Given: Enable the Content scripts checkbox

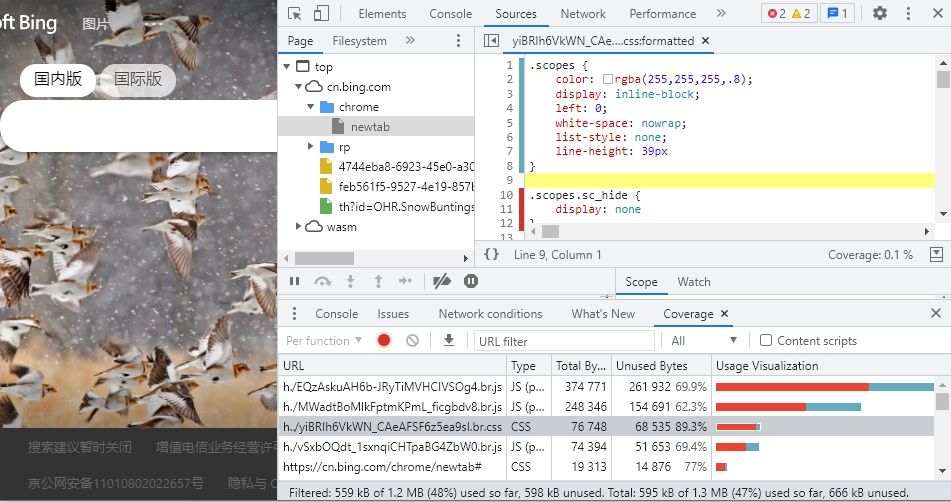Looking at the screenshot, I should (766, 340).
